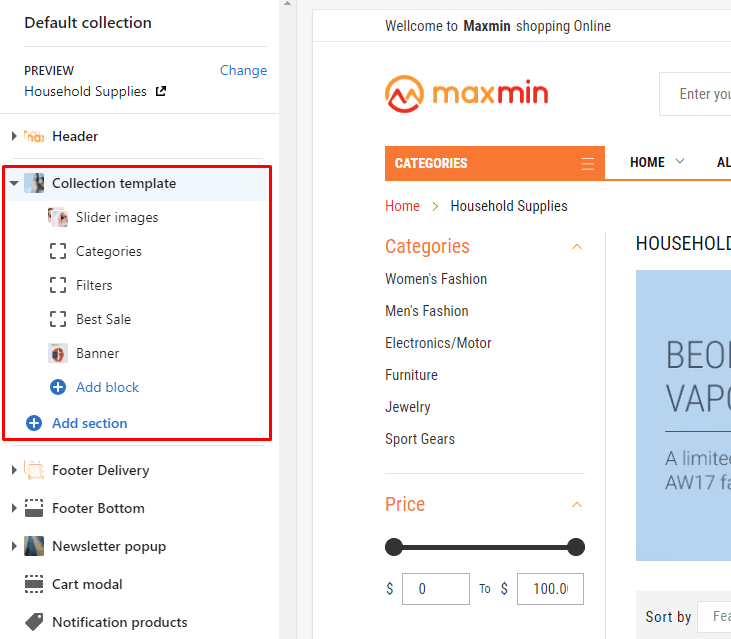
Task: Click the left price range slider handle
Action: (x=394, y=547)
